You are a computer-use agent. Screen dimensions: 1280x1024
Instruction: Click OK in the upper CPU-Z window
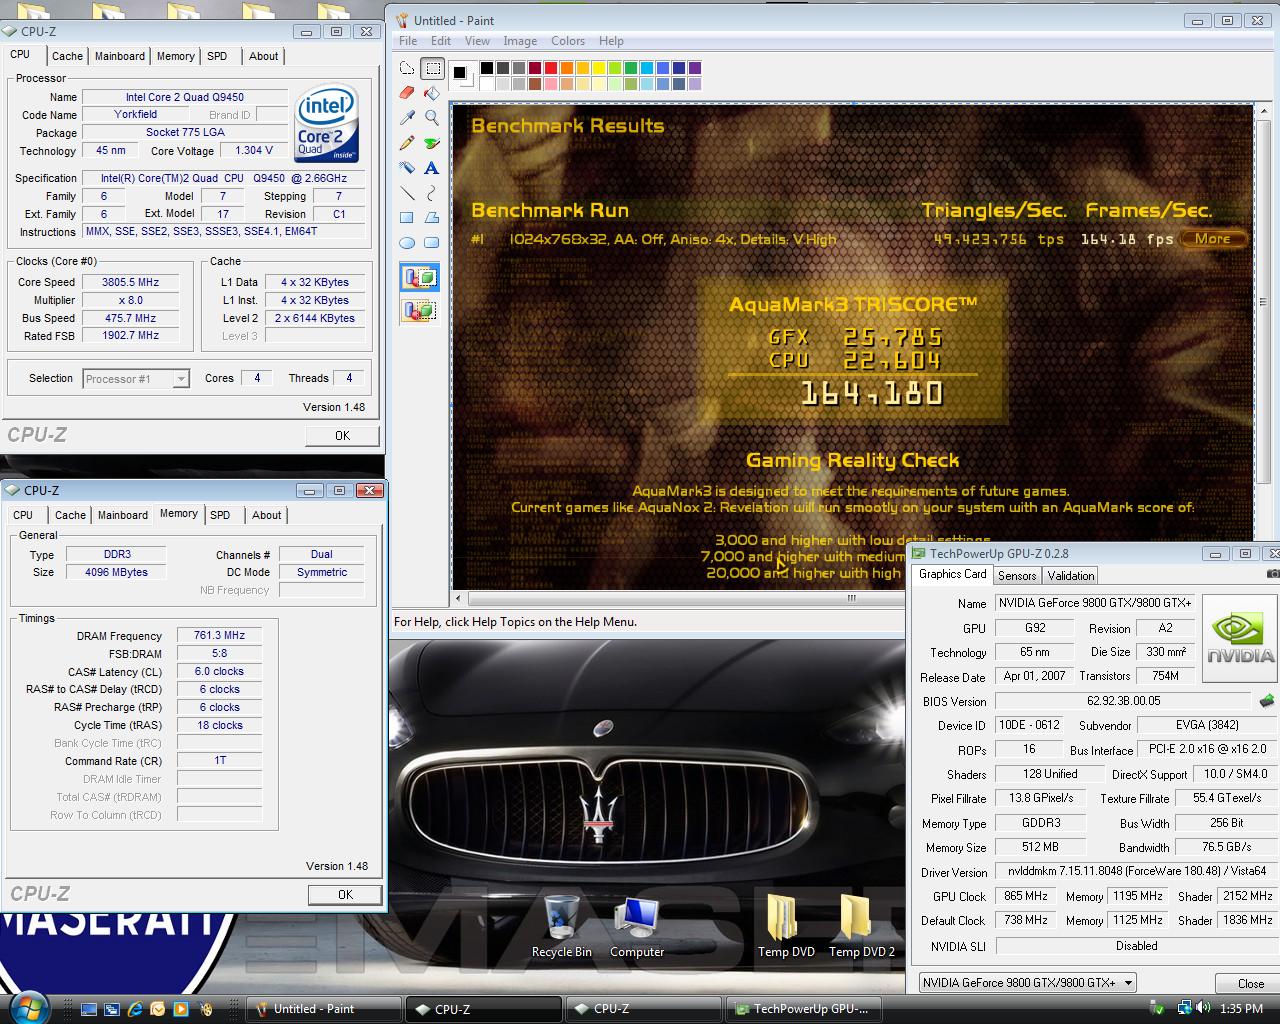342,435
